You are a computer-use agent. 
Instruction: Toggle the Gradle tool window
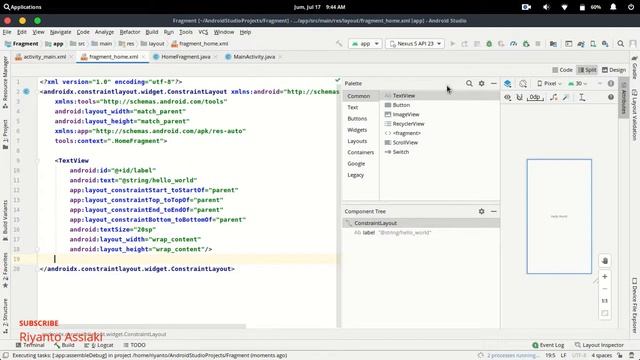pos(635,68)
